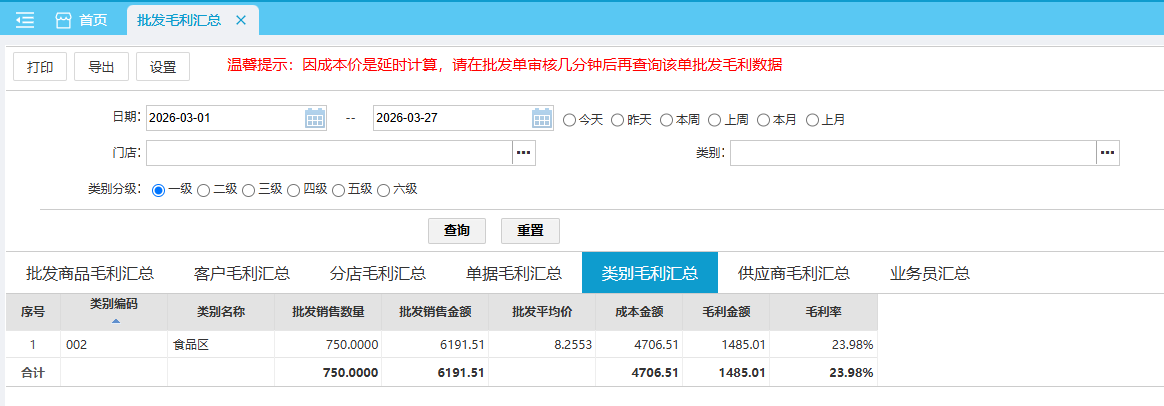Screen dimensions: 1164x406
Task: Switch to 客户毛利汇总 tab
Action: coord(242,273)
